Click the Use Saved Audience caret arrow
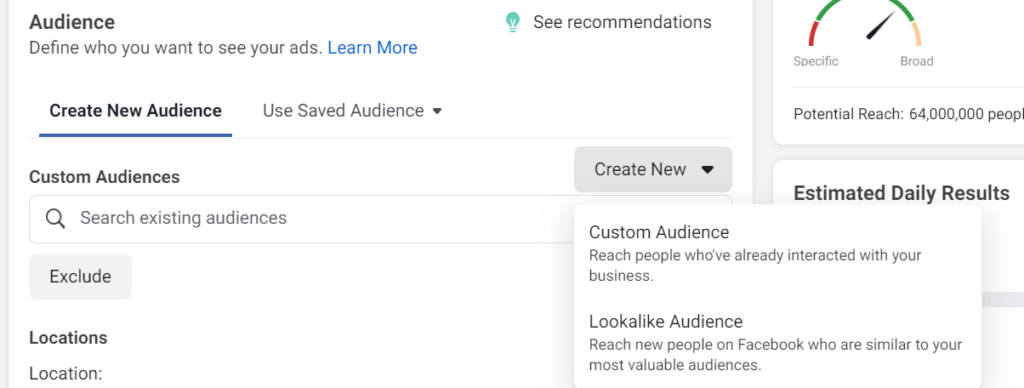Image resolution: width=1024 pixels, height=388 pixels. coord(438,112)
